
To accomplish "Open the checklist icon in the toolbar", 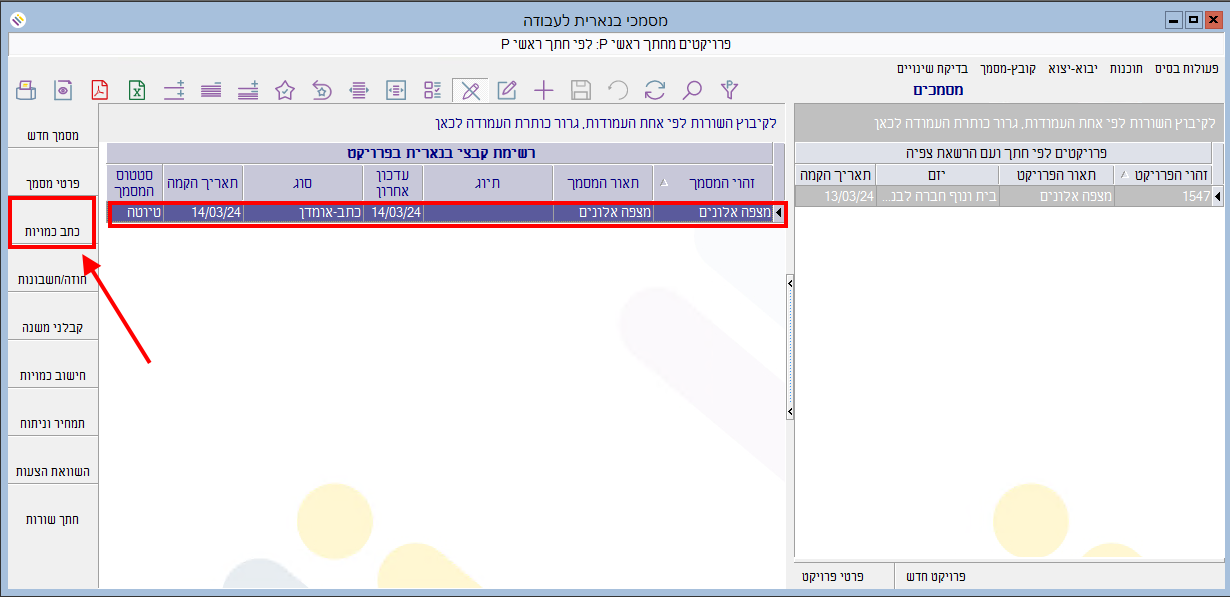I will click(x=433, y=90).
